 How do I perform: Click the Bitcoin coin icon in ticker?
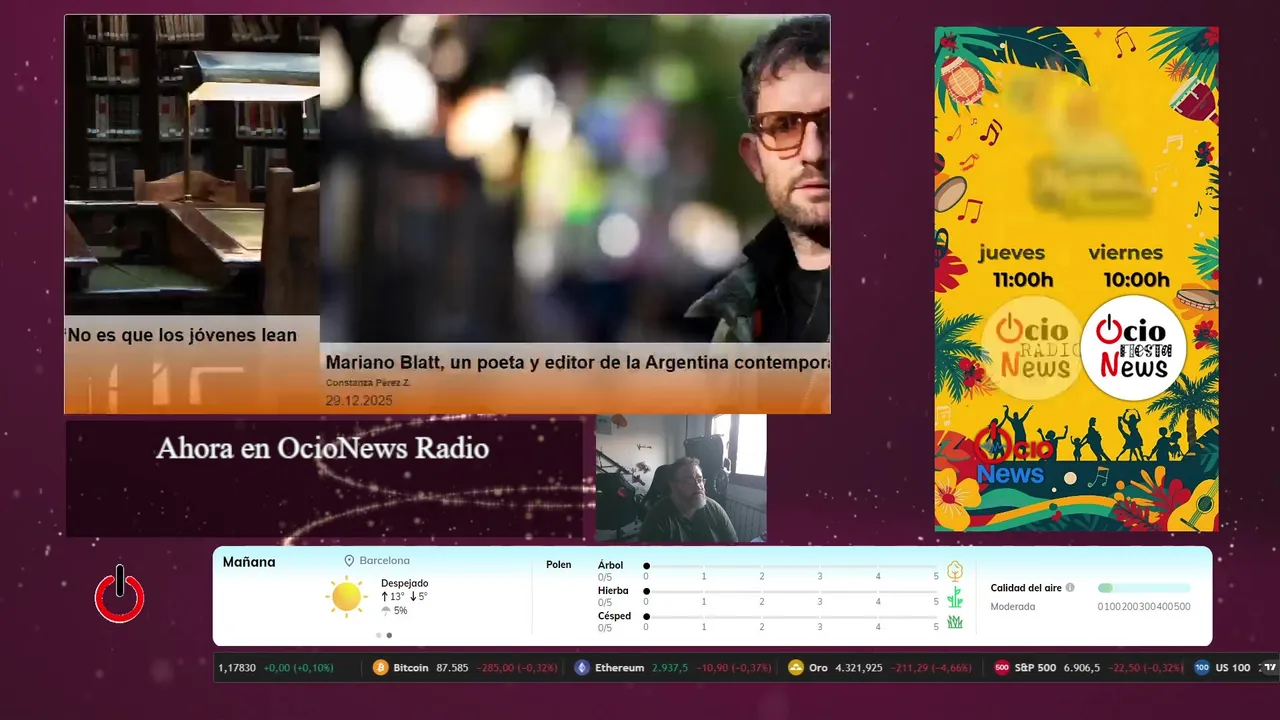[x=380, y=668]
